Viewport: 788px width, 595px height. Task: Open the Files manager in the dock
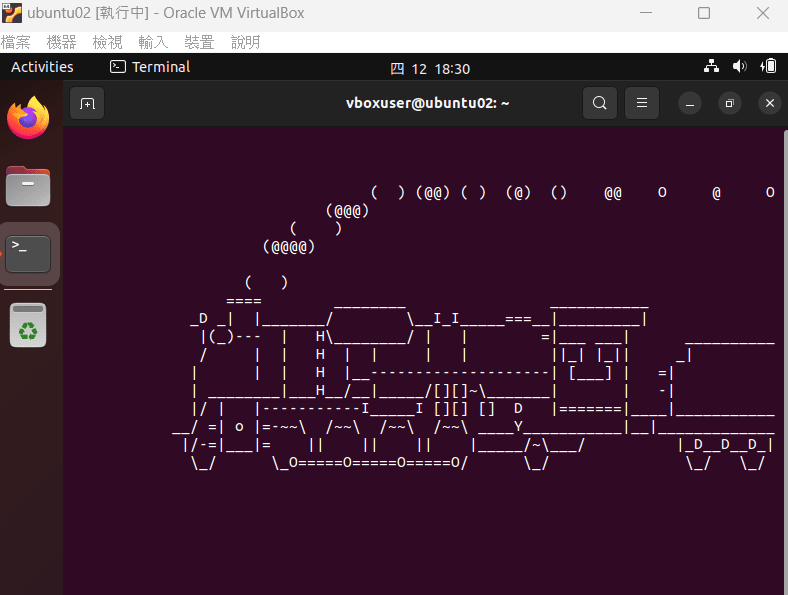(28, 185)
